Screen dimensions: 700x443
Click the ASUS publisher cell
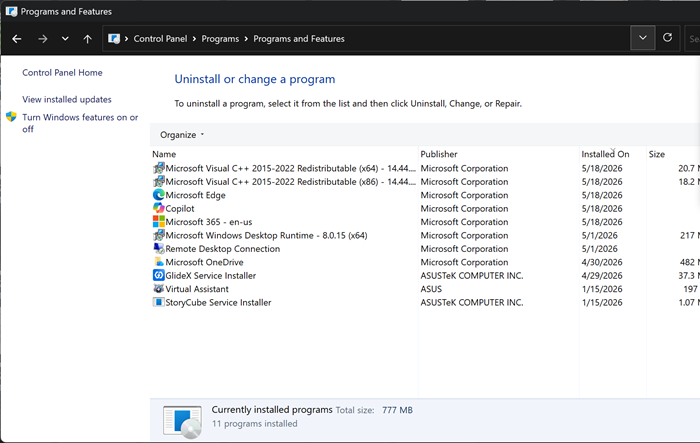coord(431,289)
